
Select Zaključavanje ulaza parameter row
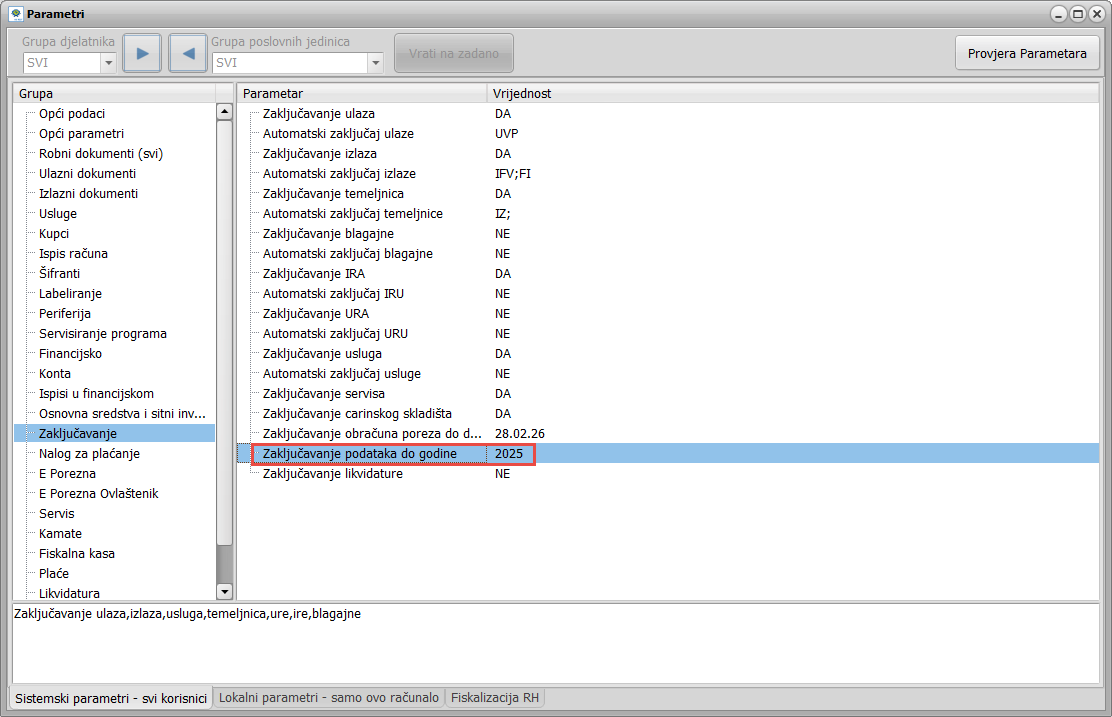pyautogui.click(x=318, y=113)
